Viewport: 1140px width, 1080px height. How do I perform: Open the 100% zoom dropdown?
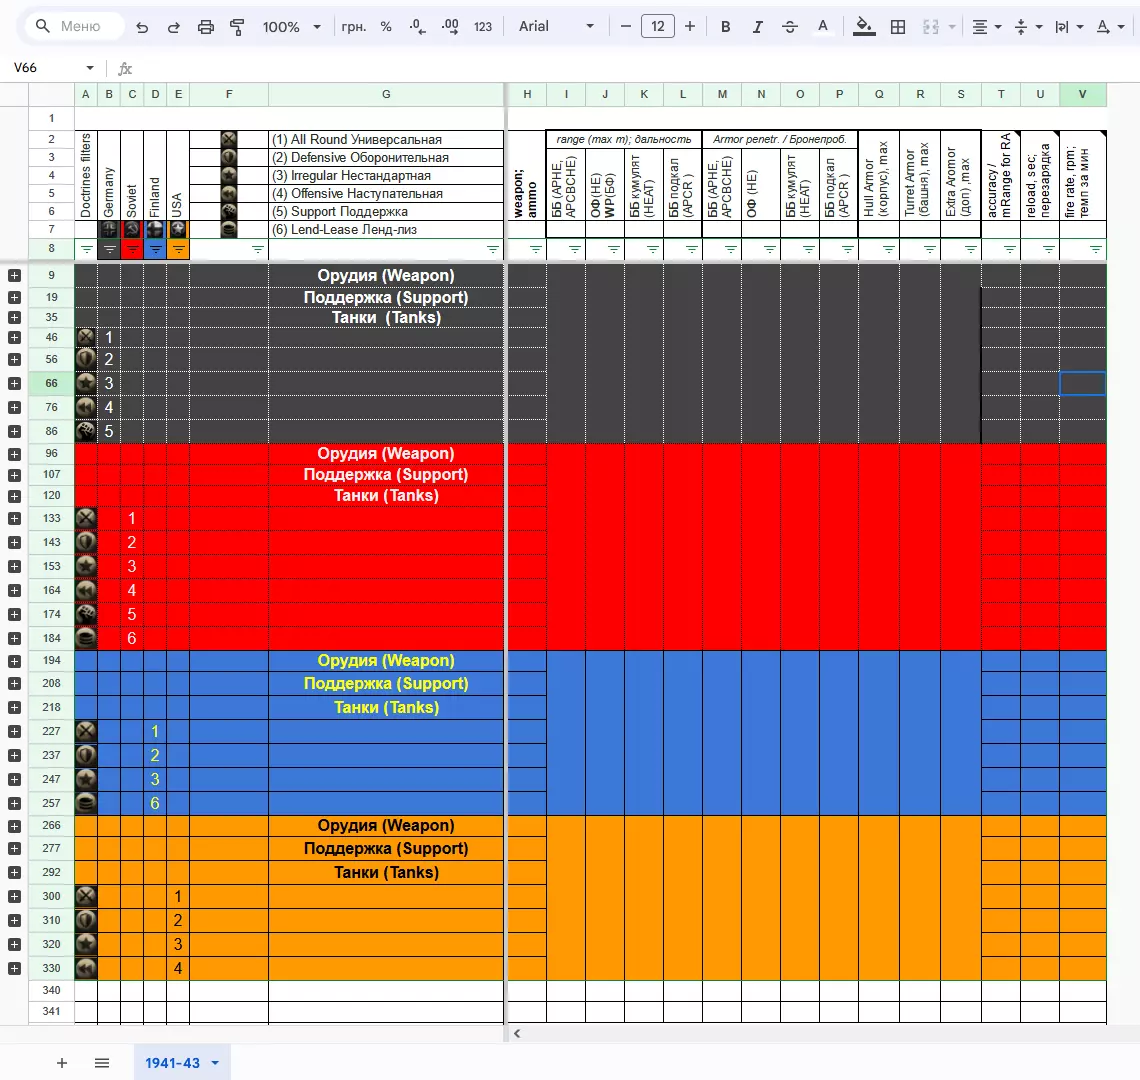tap(292, 27)
